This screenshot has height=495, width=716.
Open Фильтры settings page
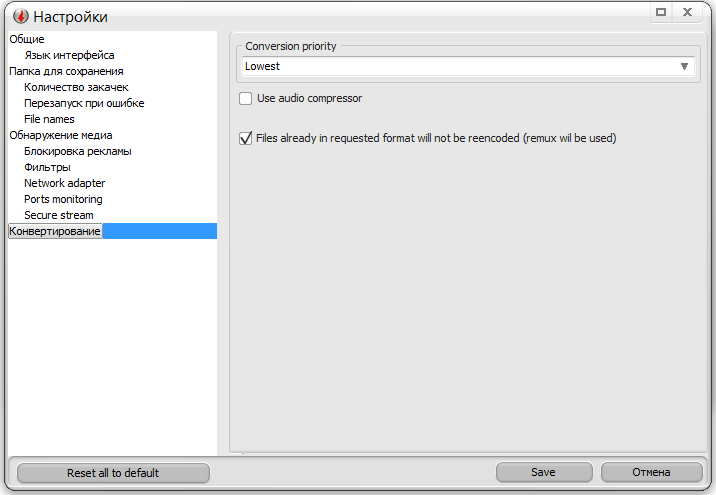pos(47,167)
